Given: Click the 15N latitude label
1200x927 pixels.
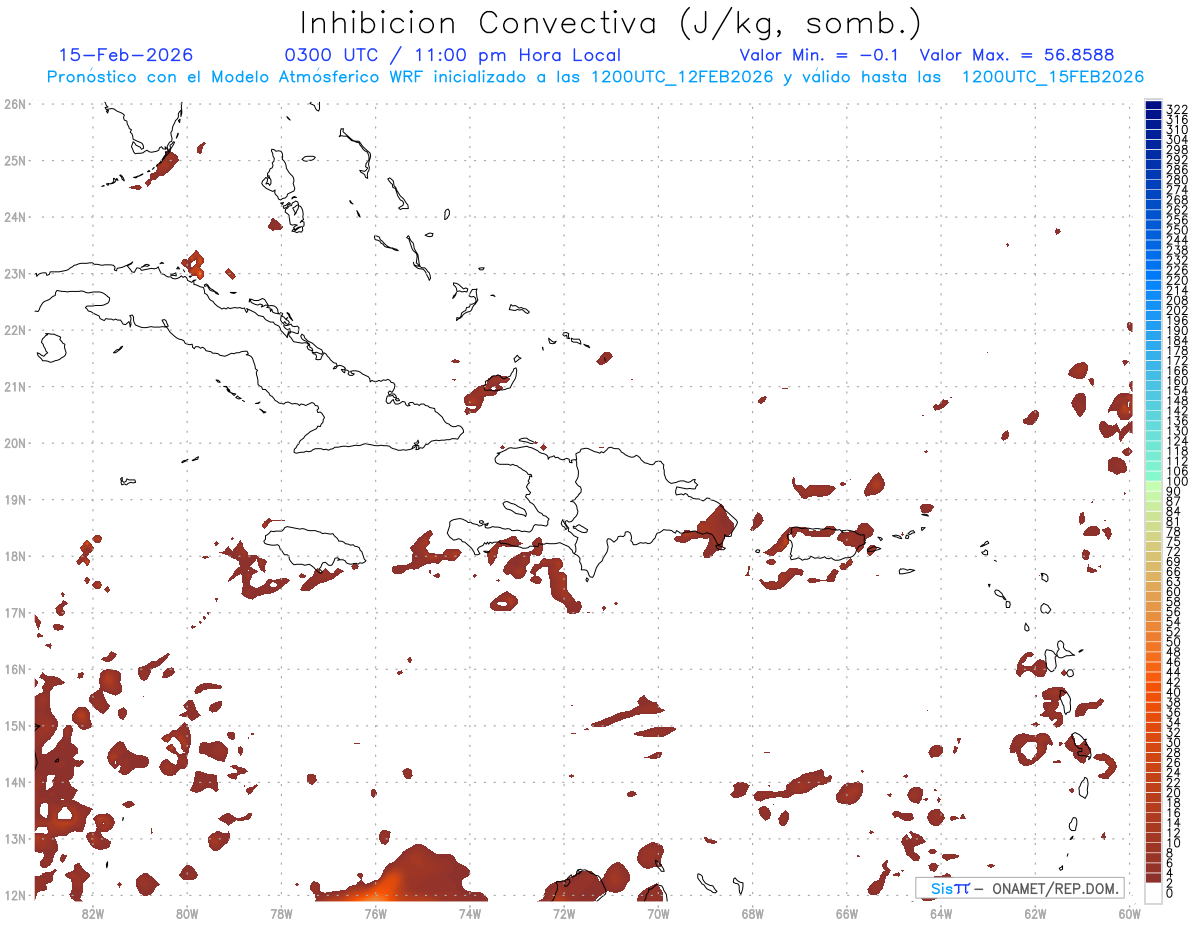Looking at the screenshot, I should click(x=15, y=725).
